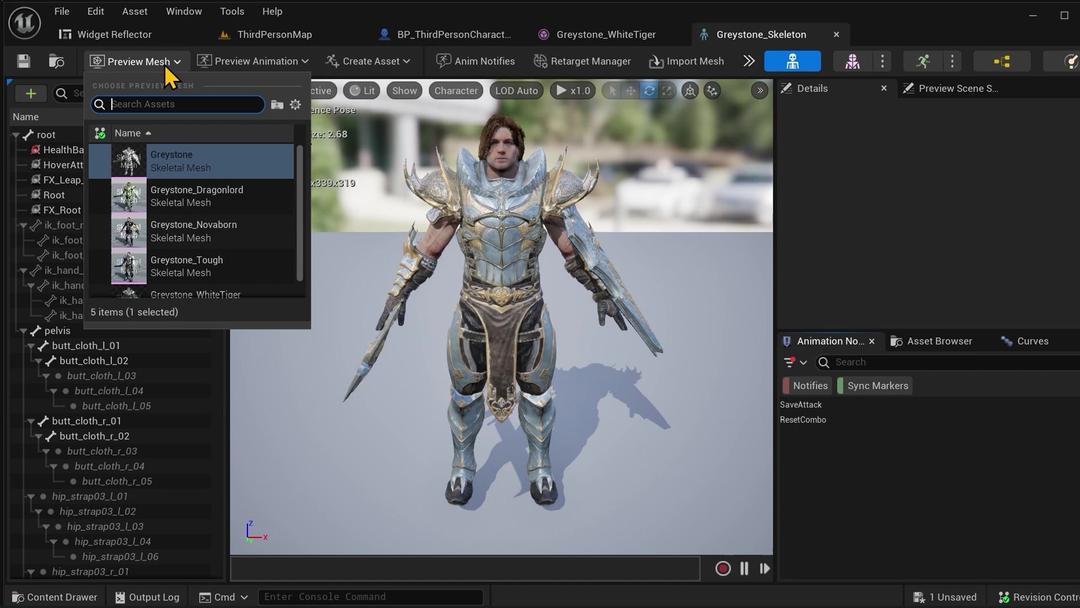Click the Import Mesh toolbar icon
The image size is (1080, 608).
coord(686,60)
